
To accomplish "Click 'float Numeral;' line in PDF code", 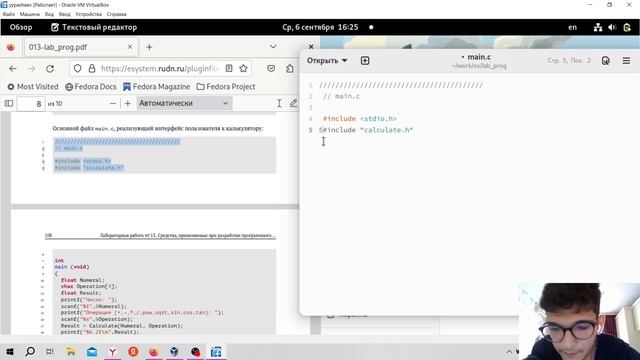I will [x=83, y=280].
